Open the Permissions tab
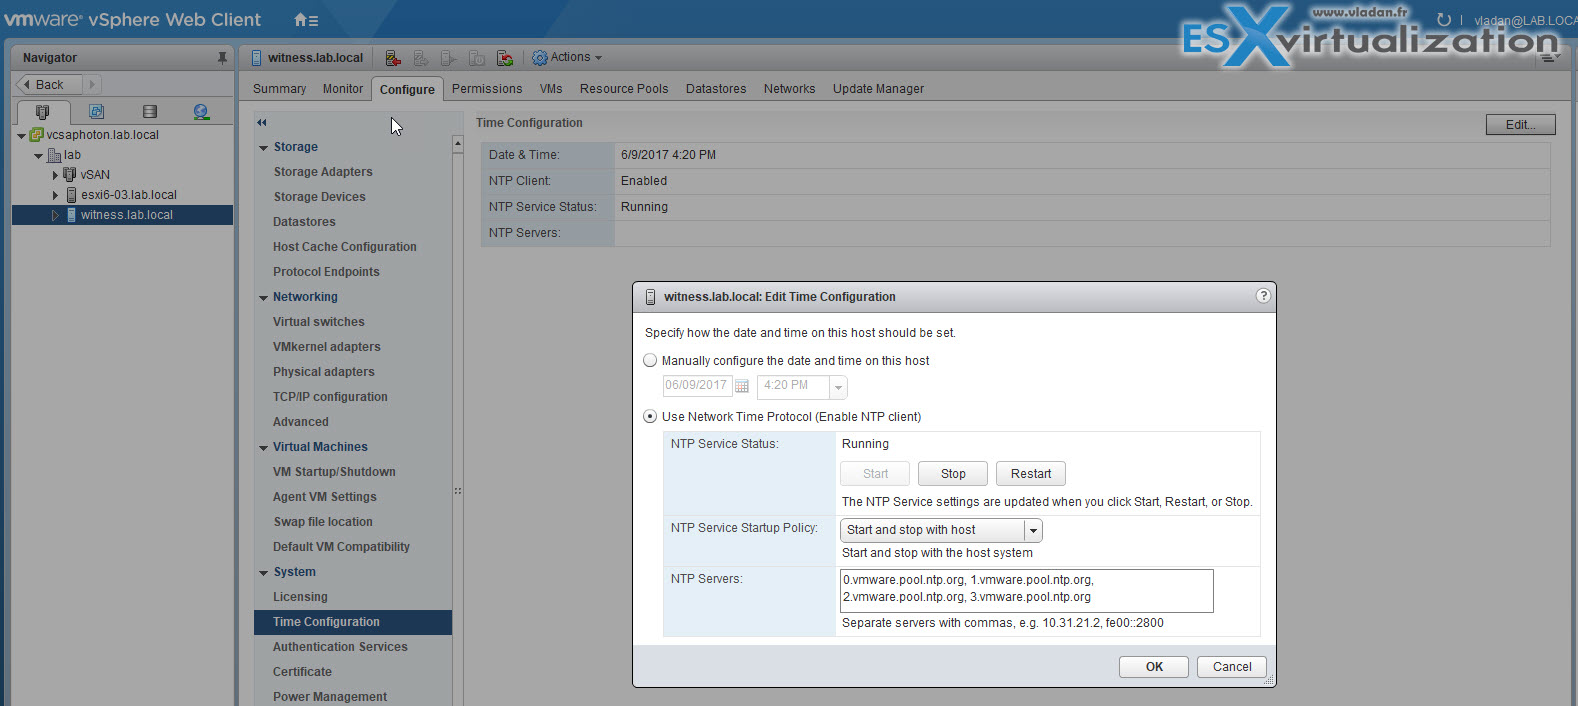Screen dimensions: 1578x706 point(487,89)
